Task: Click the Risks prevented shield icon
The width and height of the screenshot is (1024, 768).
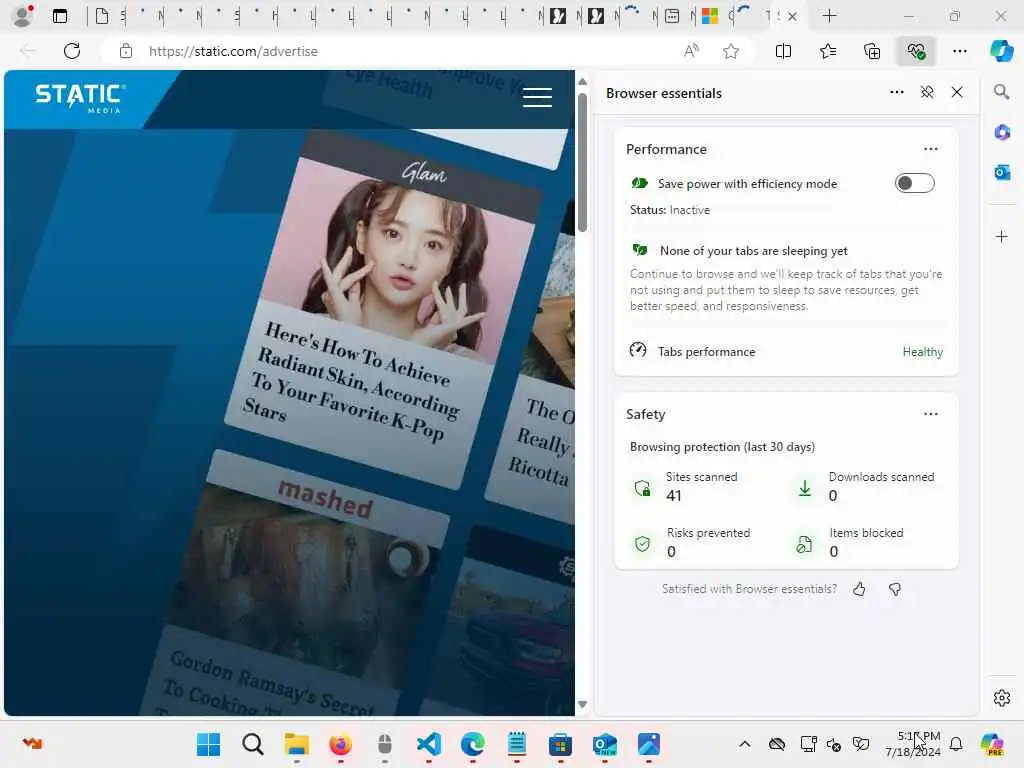Action: tap(642, 543)
